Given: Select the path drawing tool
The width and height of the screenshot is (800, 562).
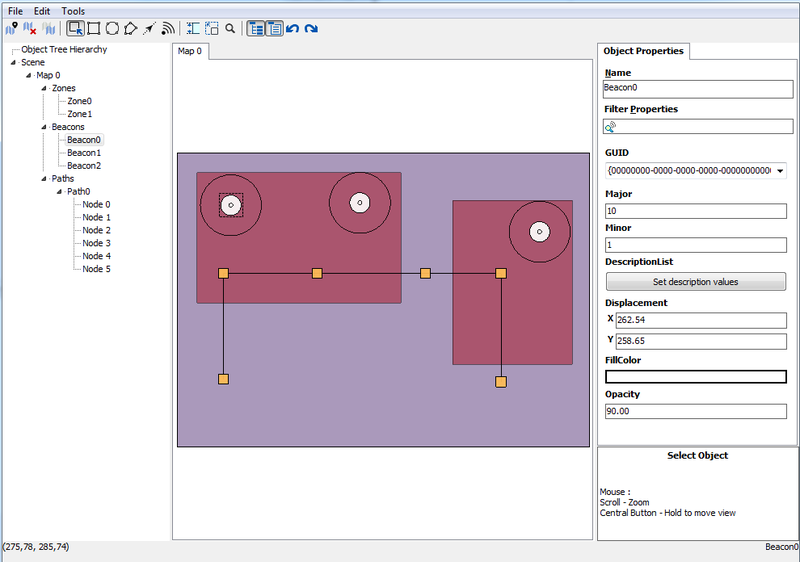Looking at the screenshot, I should tap(149, 29).
